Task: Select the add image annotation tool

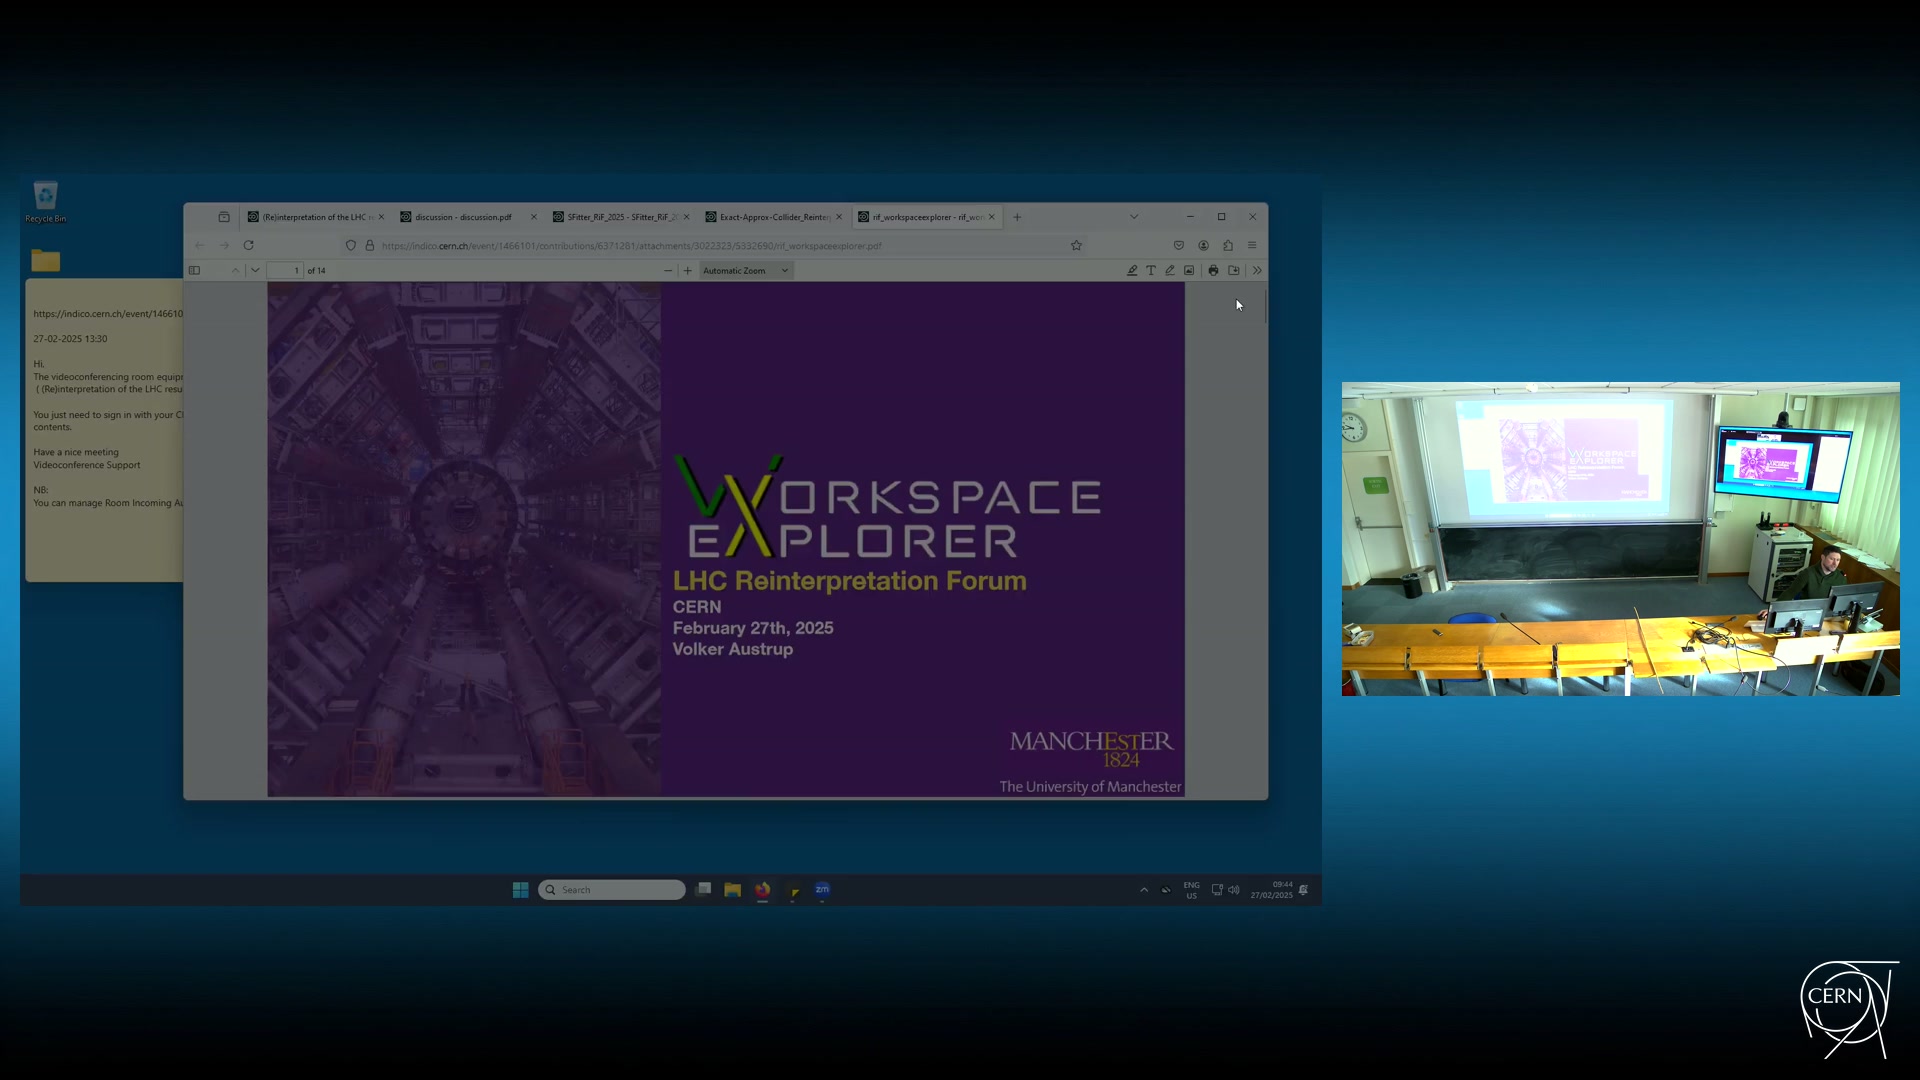Action: [x=1189, y=270]
